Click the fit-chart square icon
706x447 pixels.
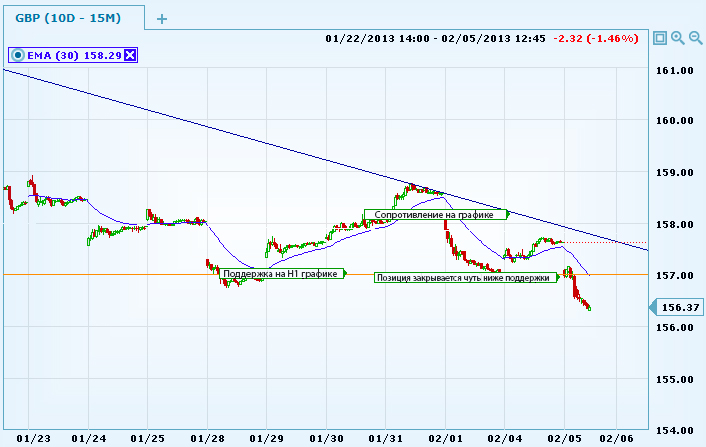tap(660, 38)
